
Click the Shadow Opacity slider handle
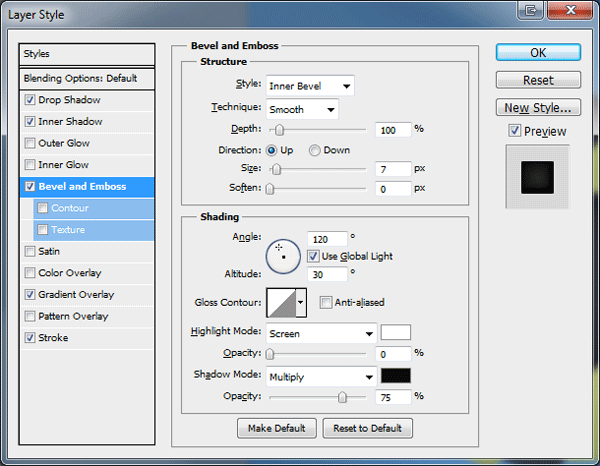pyautogui.click(x=342, y=397)
